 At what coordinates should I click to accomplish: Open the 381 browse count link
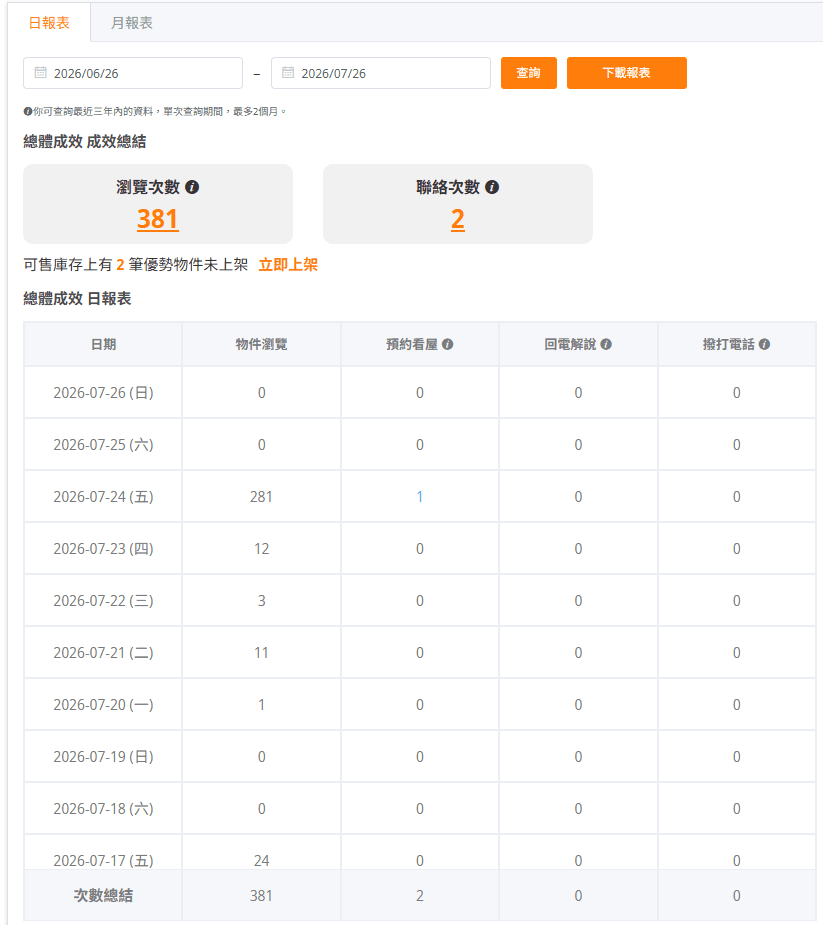pyautogui.click(x=158, y=219)
